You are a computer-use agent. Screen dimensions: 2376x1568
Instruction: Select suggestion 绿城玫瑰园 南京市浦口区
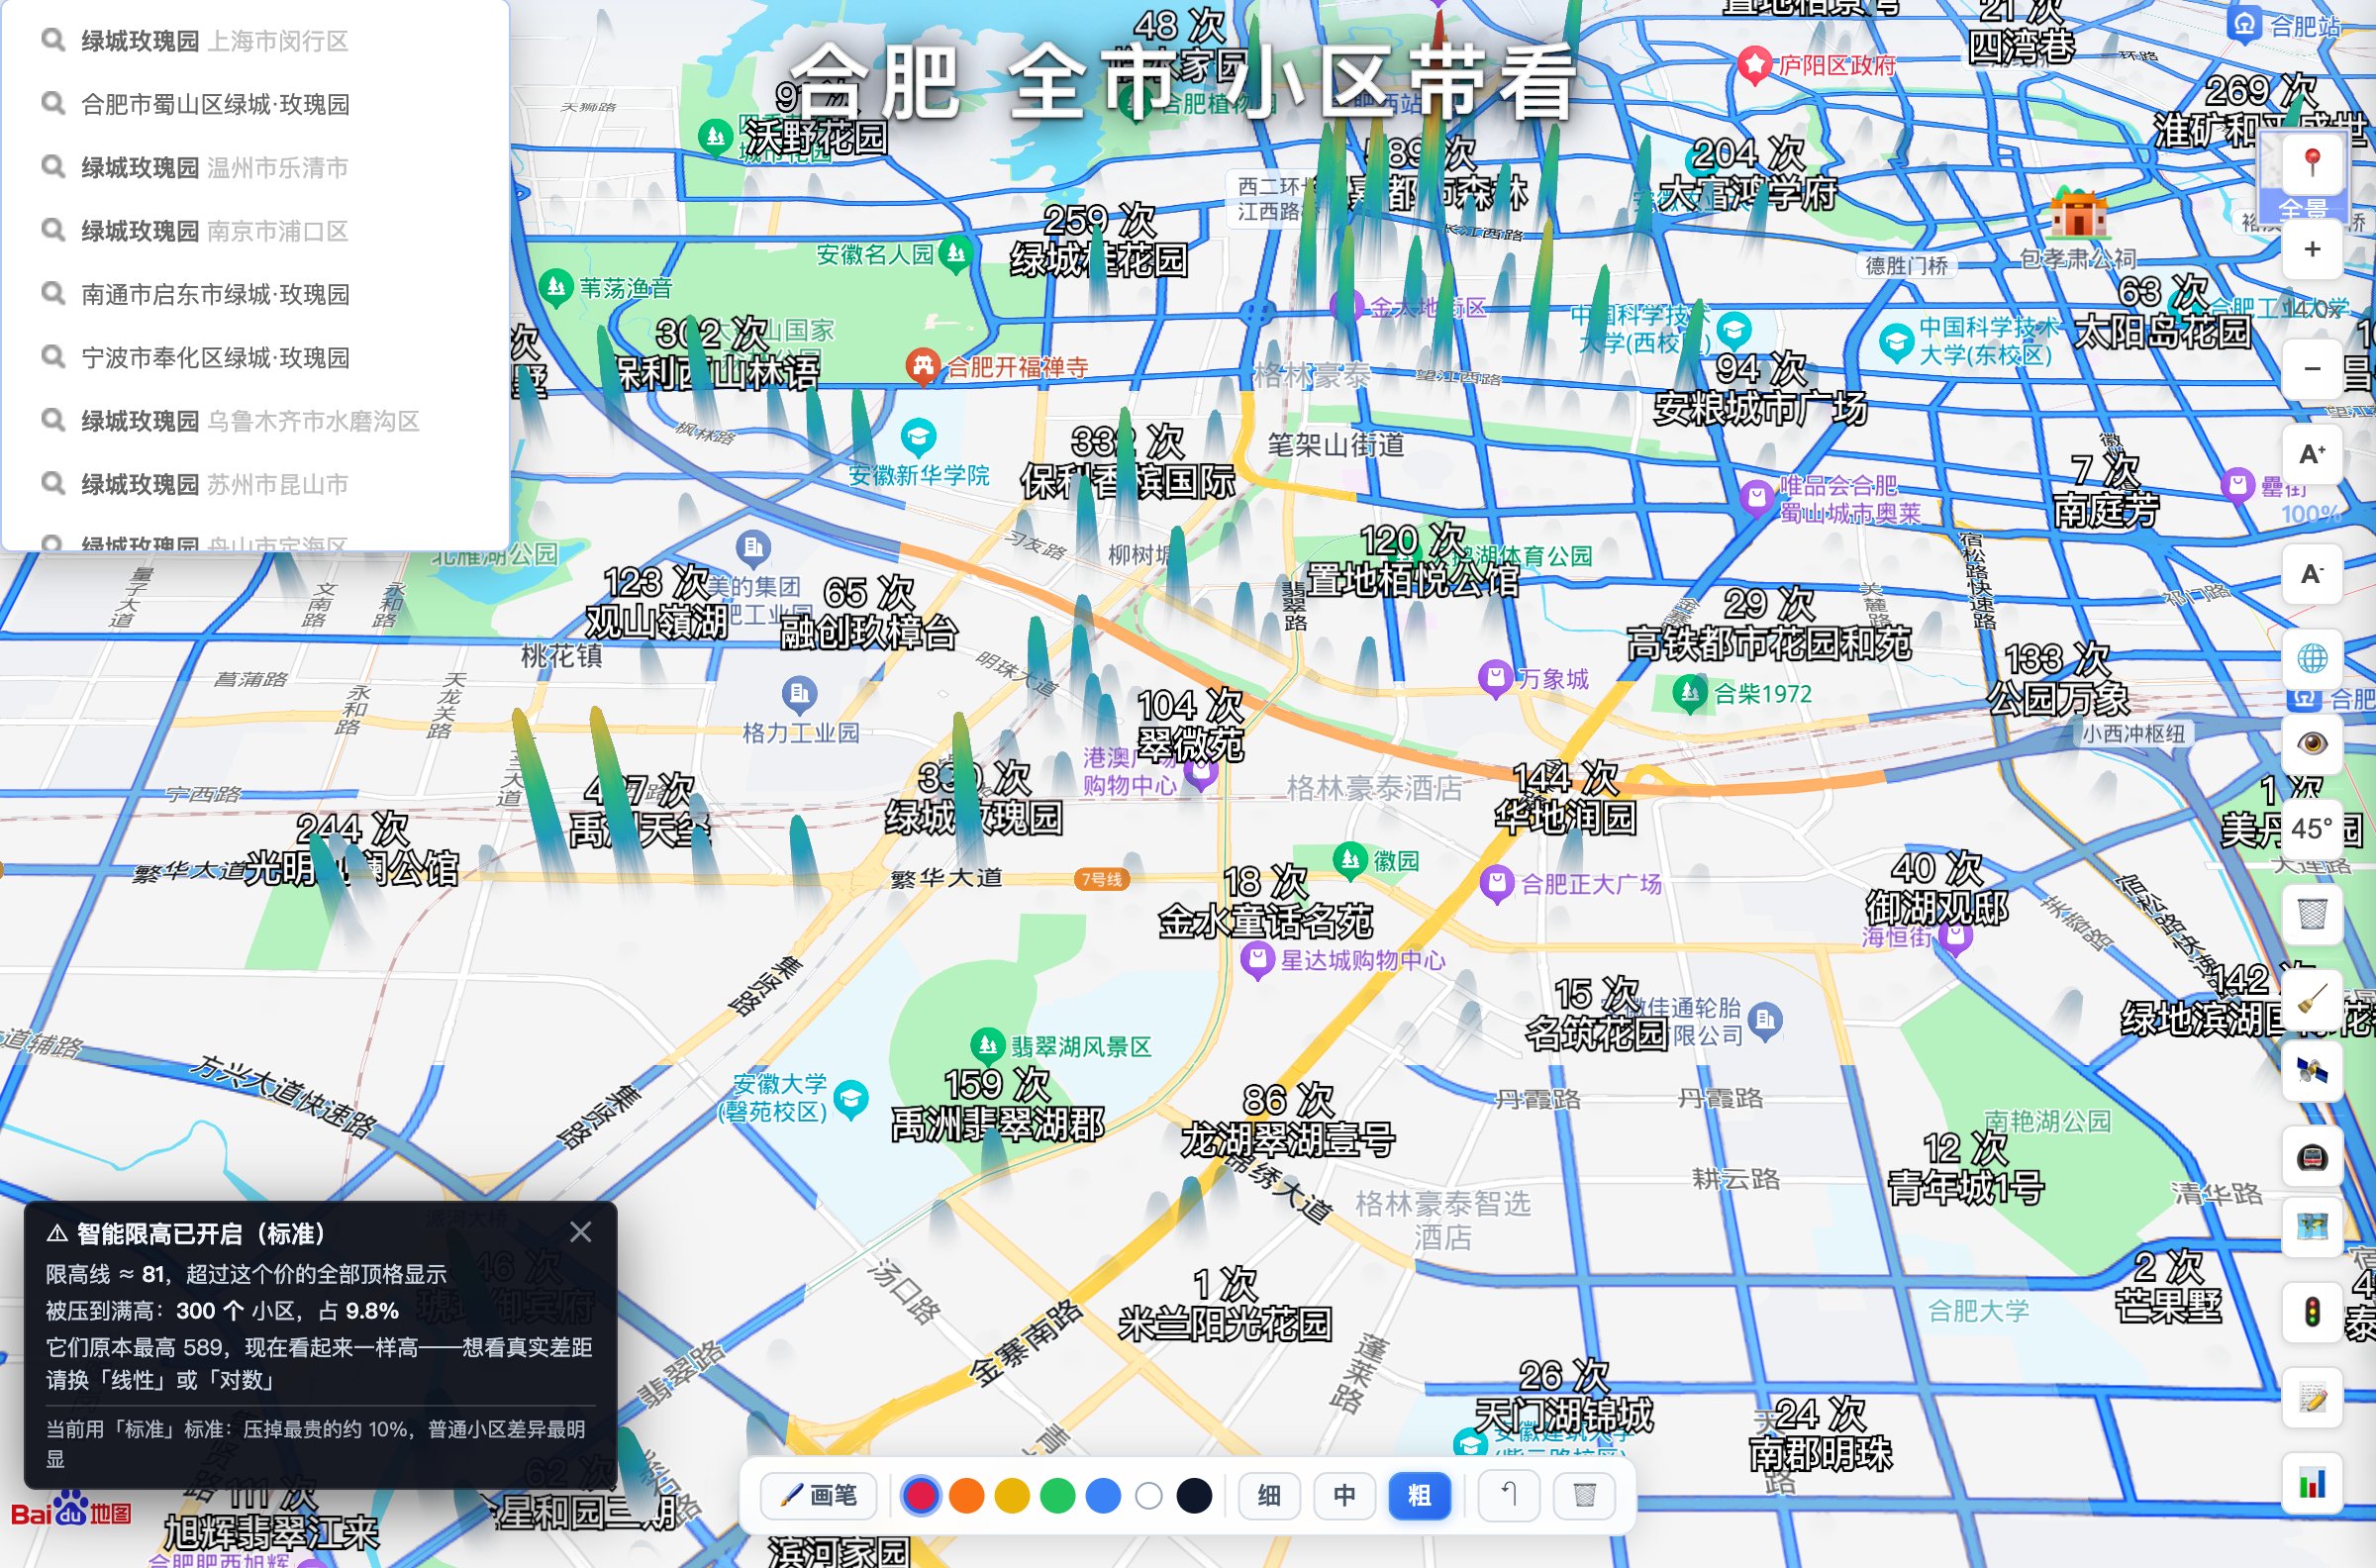[x=256, y=231]
